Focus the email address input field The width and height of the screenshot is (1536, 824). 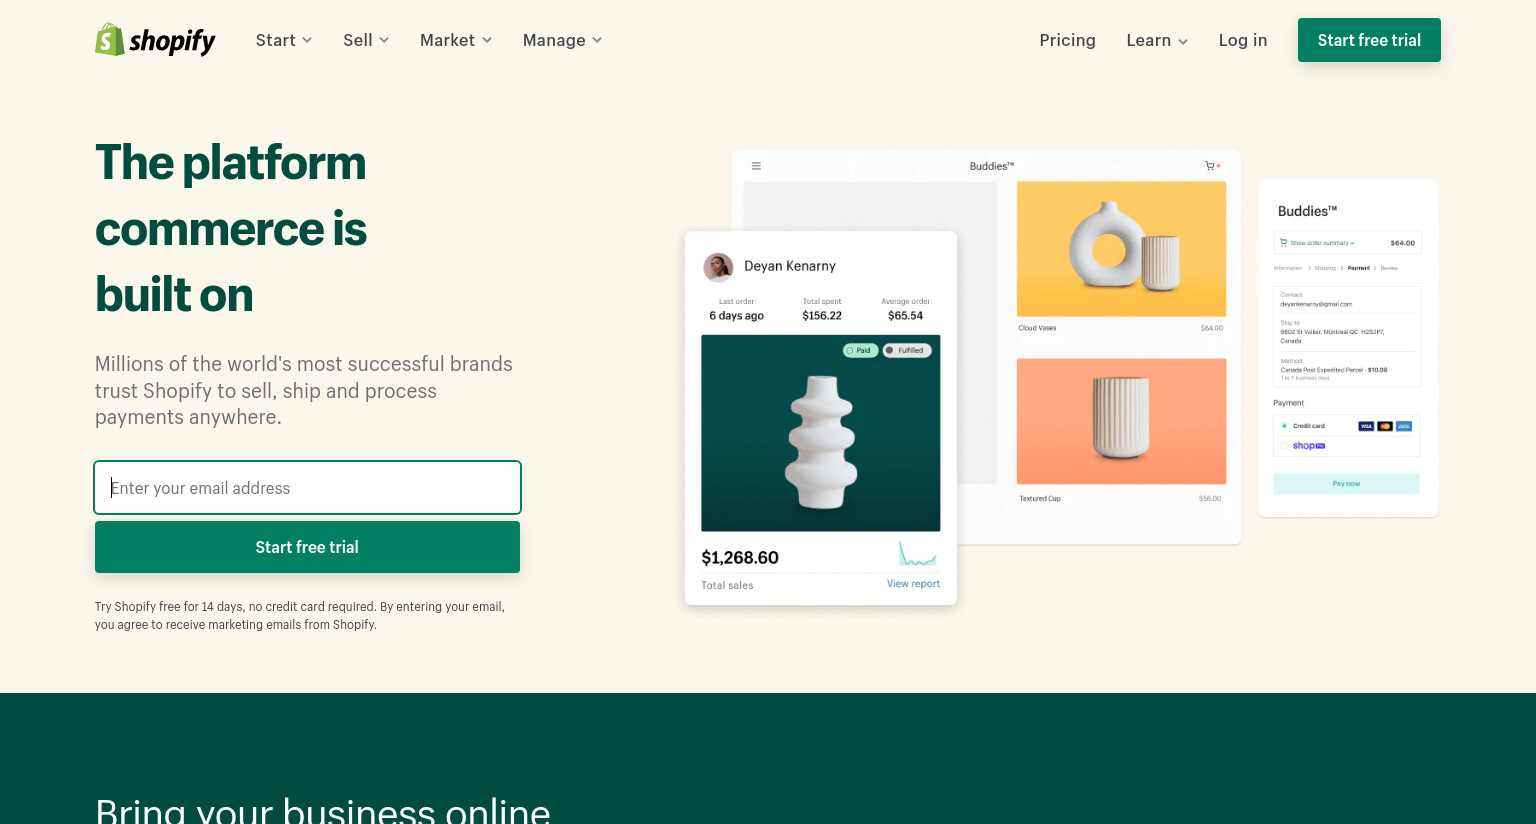(307, 487)
